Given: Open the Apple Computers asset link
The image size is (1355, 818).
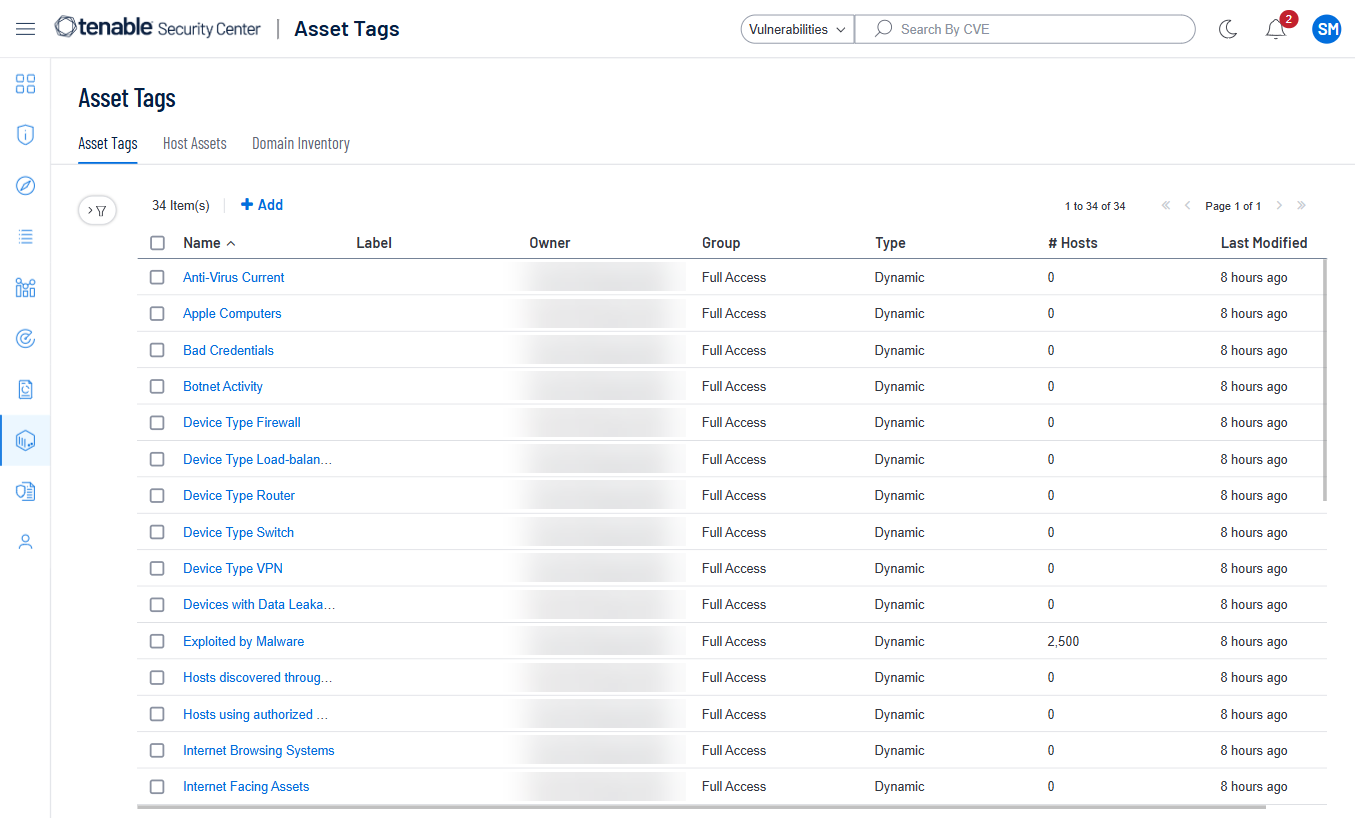Looking at the screenshot, I should click(232, 313).
